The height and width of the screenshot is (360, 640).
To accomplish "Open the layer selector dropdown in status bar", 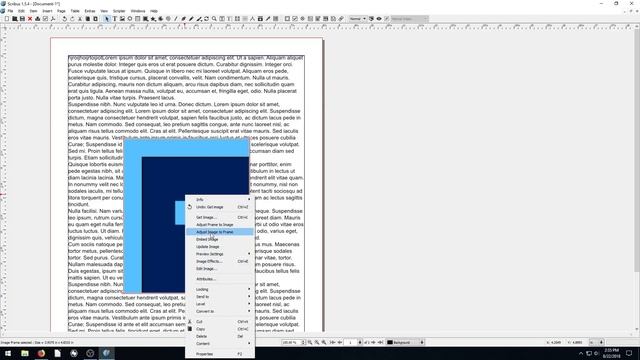I will pyautogui.click(x=405, y=342).
